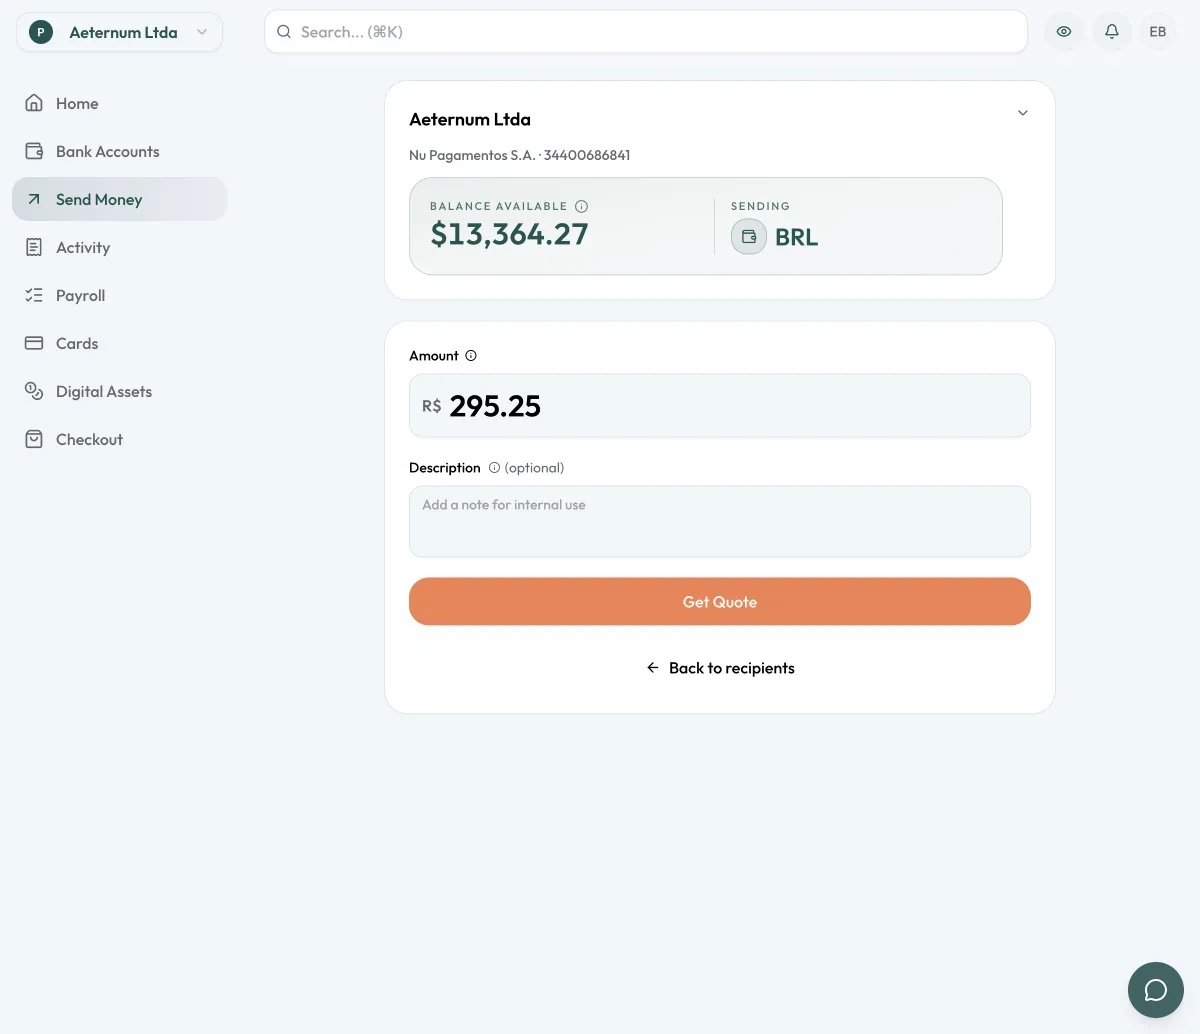1200x1034 pixels.
Task: Open notifications via the bell icon
Action: coord(1111,32)
